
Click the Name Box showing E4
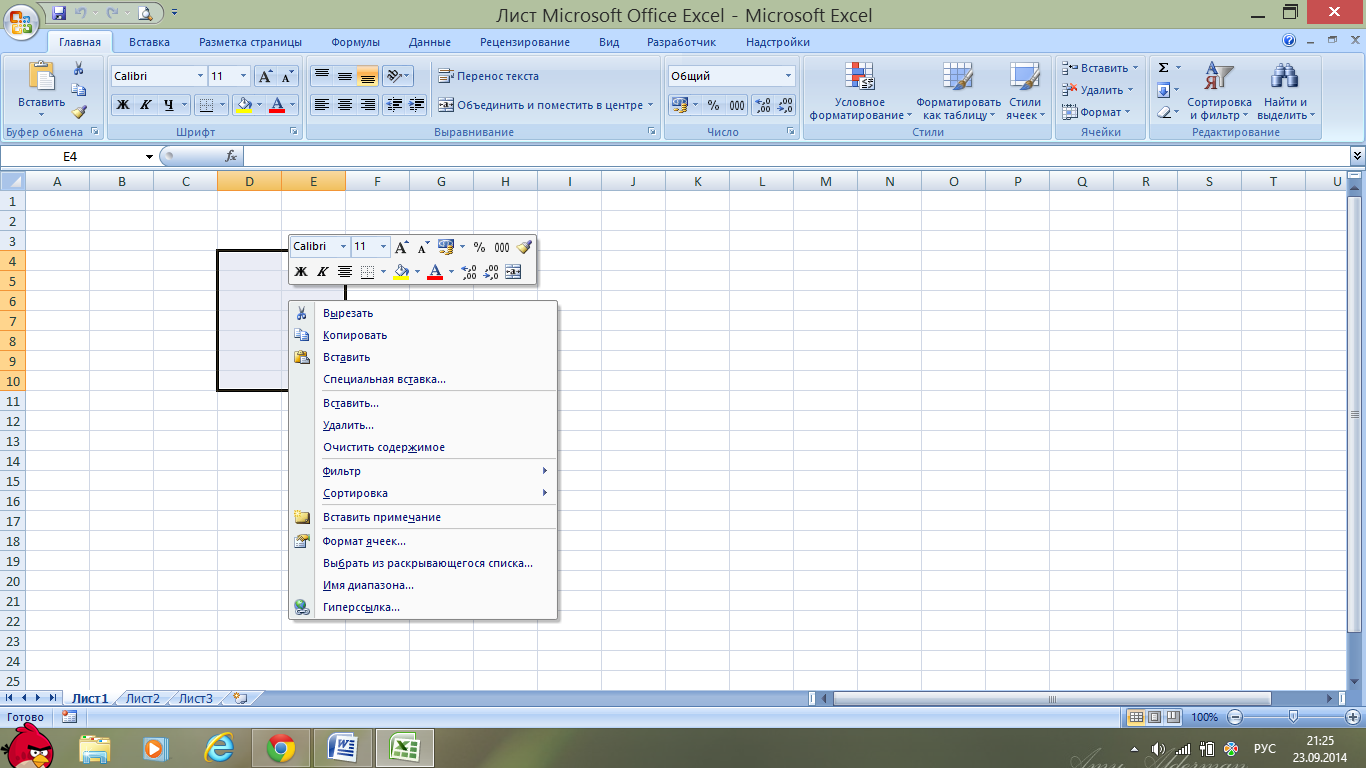click(x=78, y=156)
